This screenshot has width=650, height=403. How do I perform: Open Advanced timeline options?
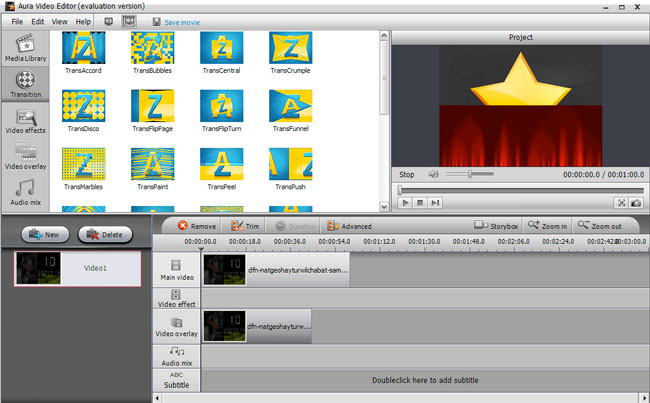point(349,226)
